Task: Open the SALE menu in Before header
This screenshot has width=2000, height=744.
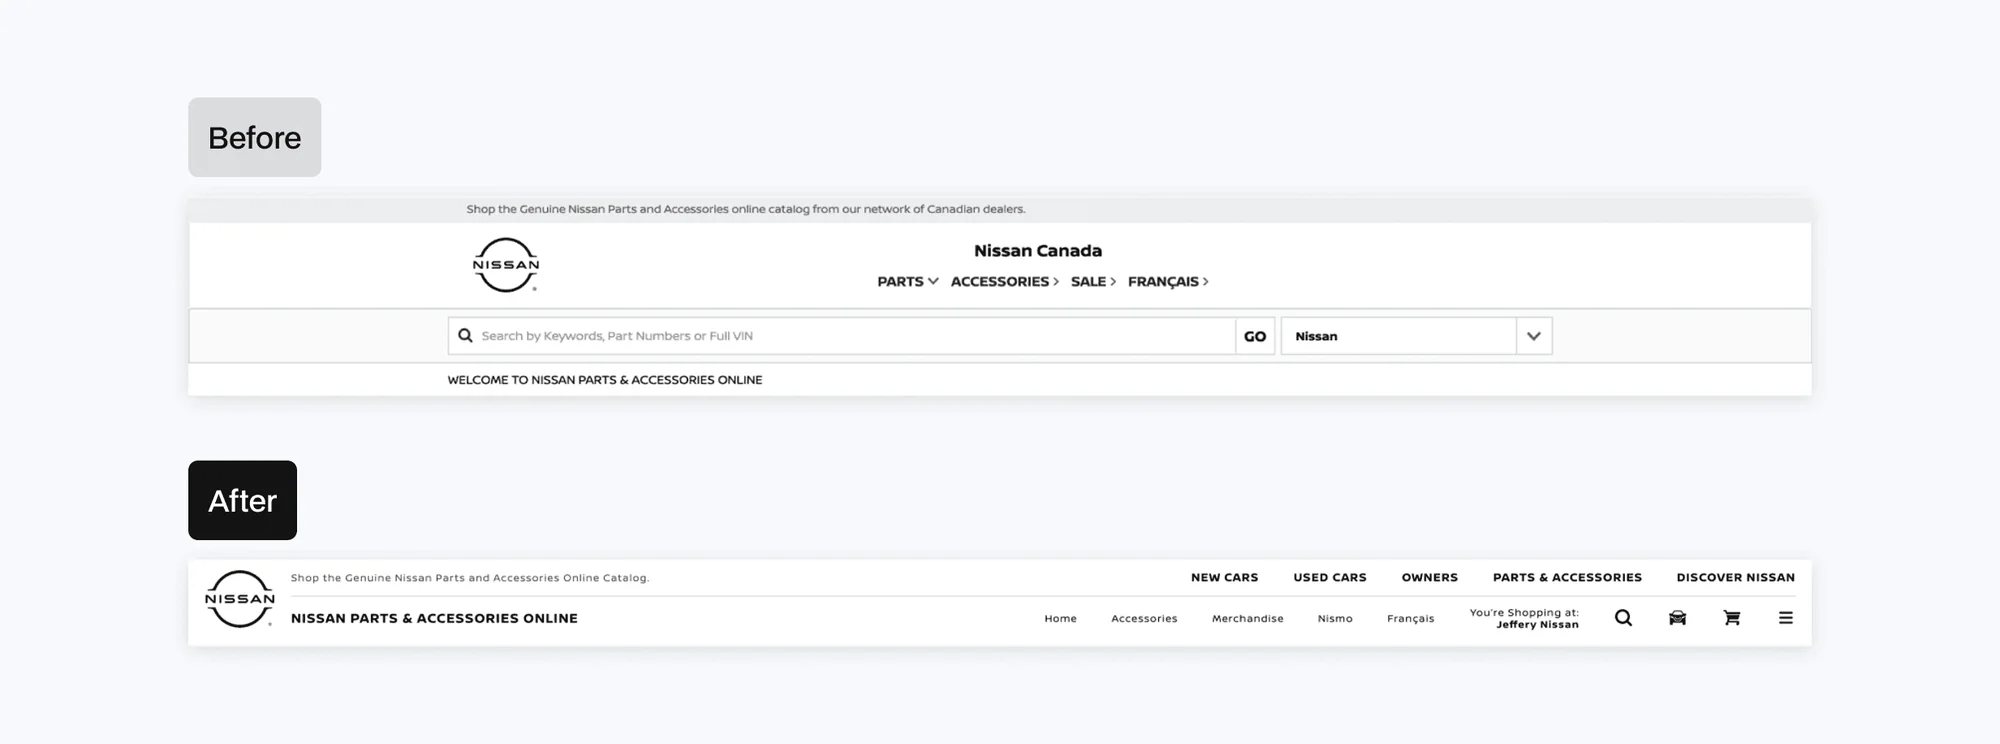Action: [x=1093, y=282]
